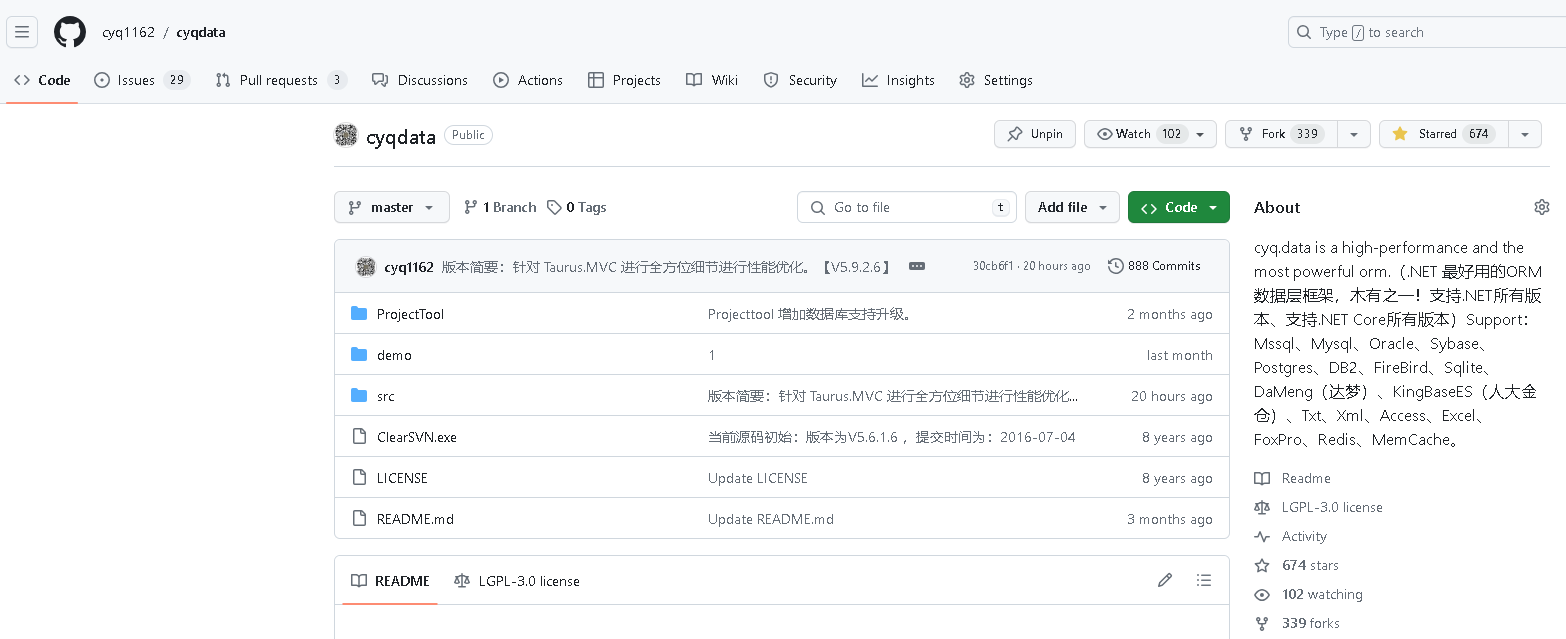Click the Activity pulse icon
Image resolution: width=1566 pixels, height=639 pixels.
1262,536
